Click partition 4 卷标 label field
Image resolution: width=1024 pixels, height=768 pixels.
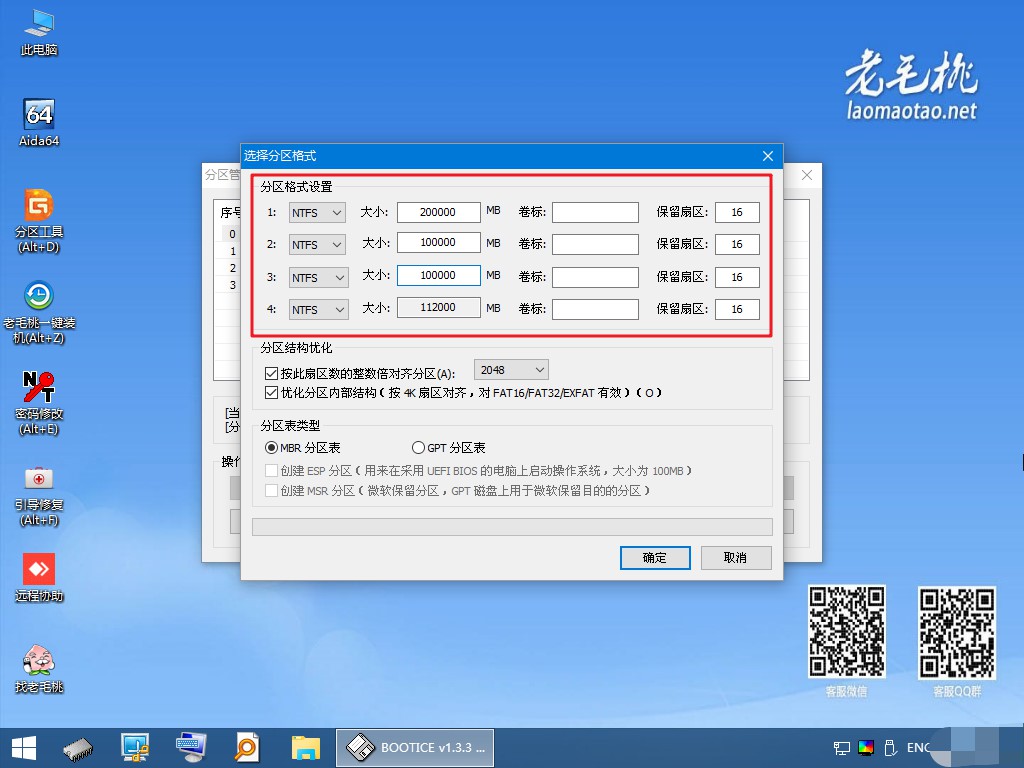pyautogui.click(x=595, y=310)
